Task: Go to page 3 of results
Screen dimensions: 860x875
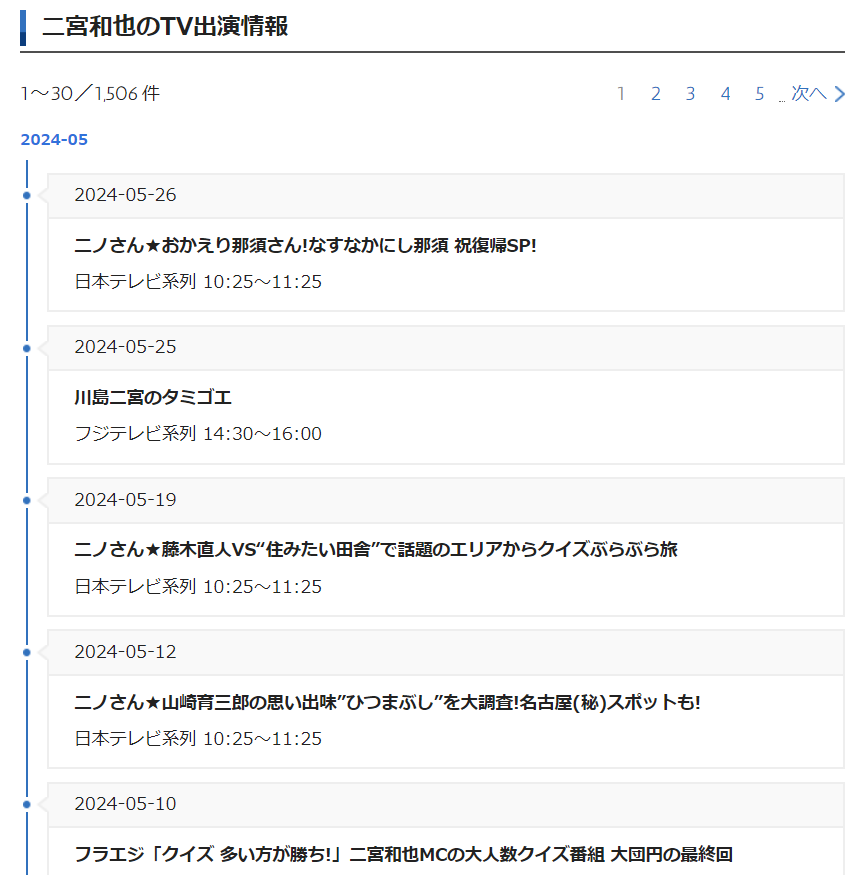Action: coord(690,94)
